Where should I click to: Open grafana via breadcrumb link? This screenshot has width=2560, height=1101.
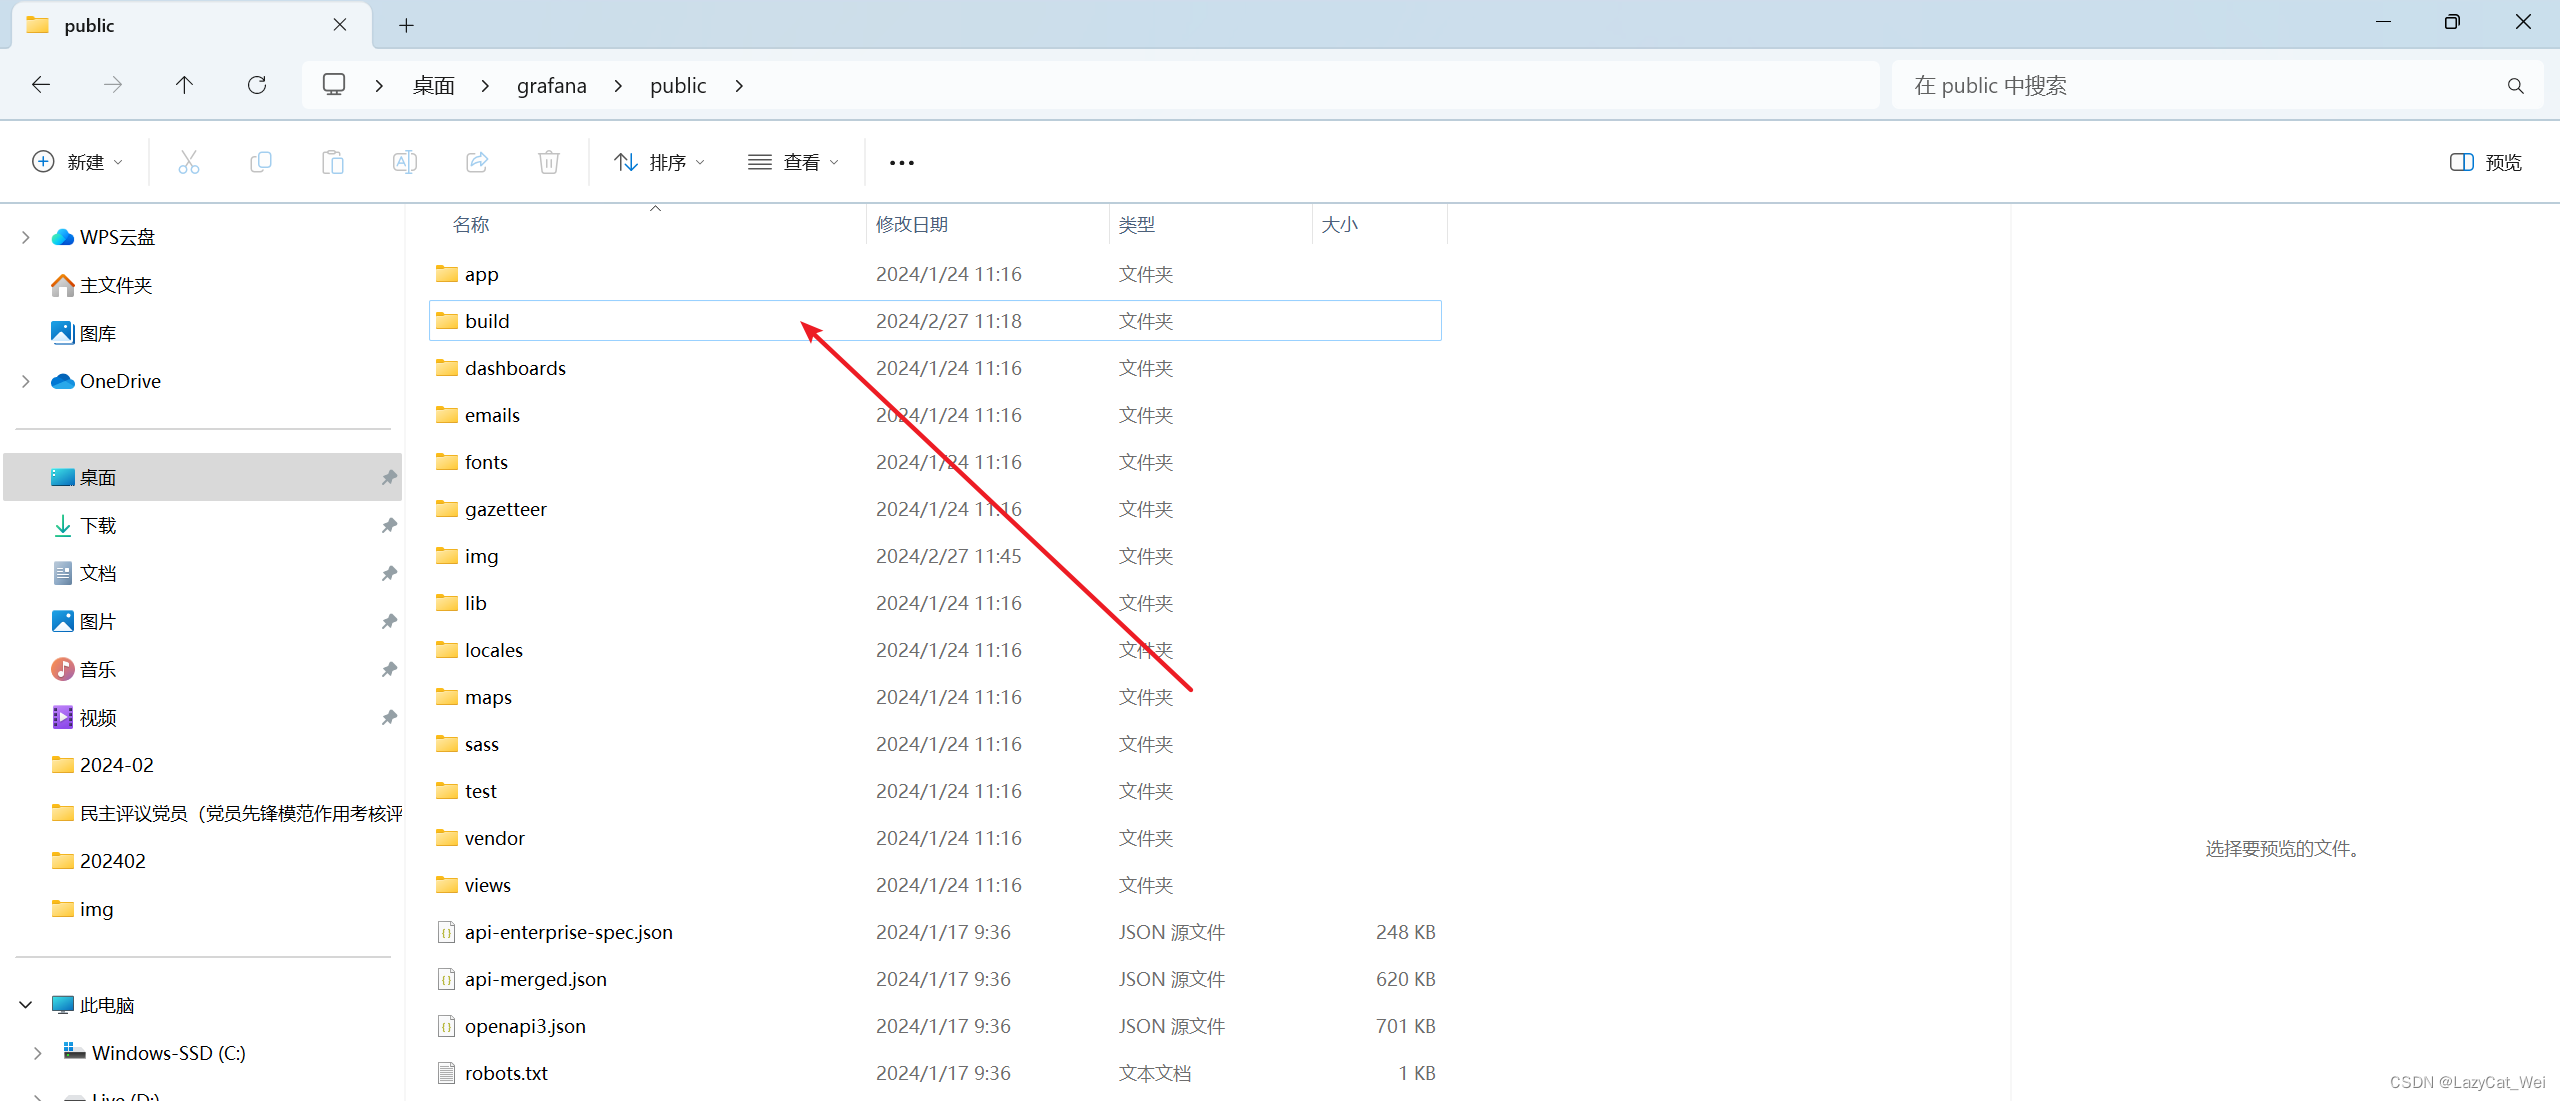tap(551, 85)
